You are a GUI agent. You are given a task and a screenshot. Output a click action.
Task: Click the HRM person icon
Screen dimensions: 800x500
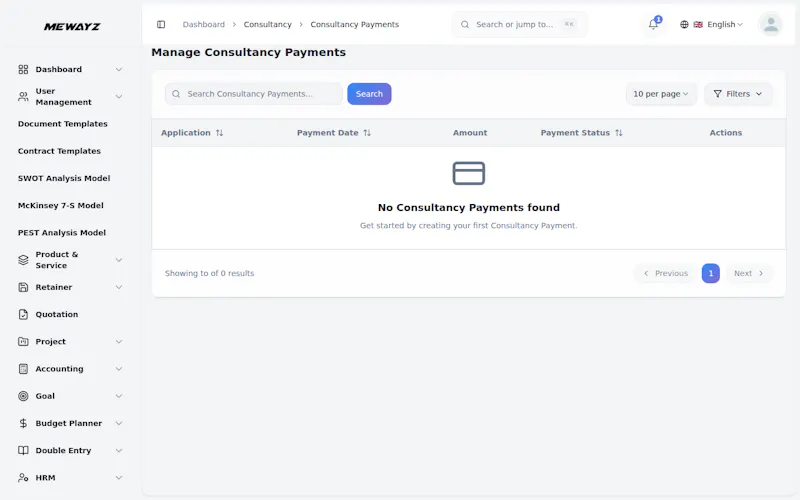coord(23,478)
